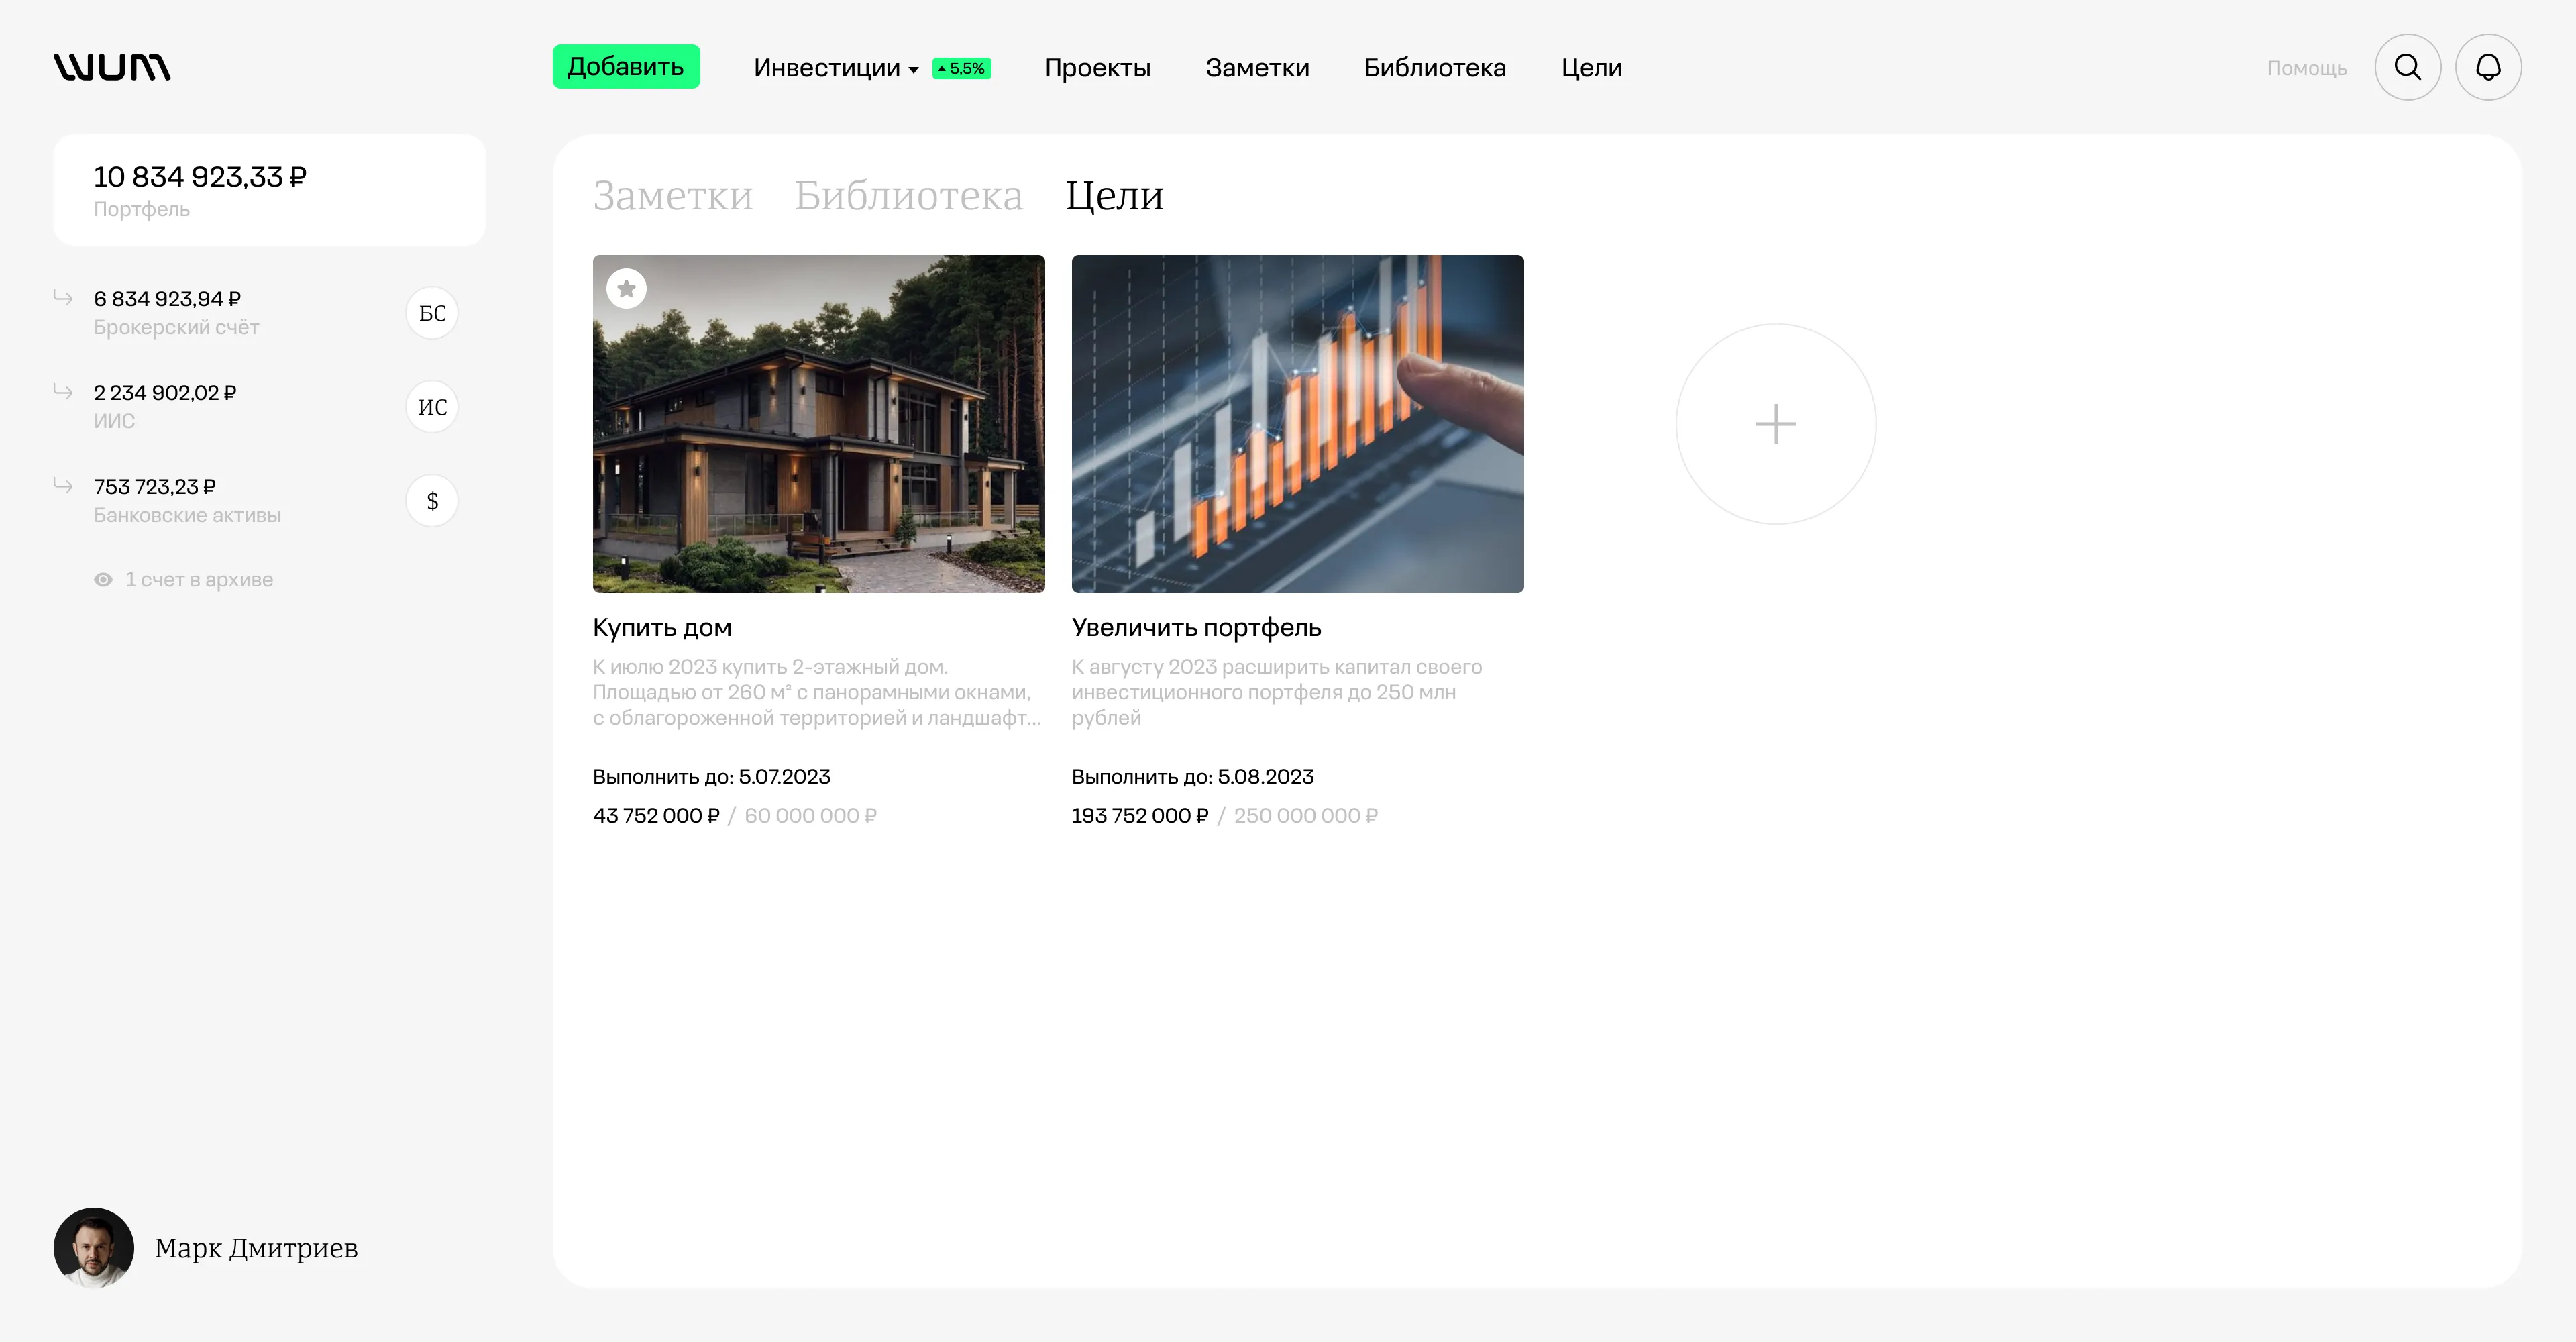
Task: Open Марк Дмитриев profile avatar
Action: (x=93, y=1247)
